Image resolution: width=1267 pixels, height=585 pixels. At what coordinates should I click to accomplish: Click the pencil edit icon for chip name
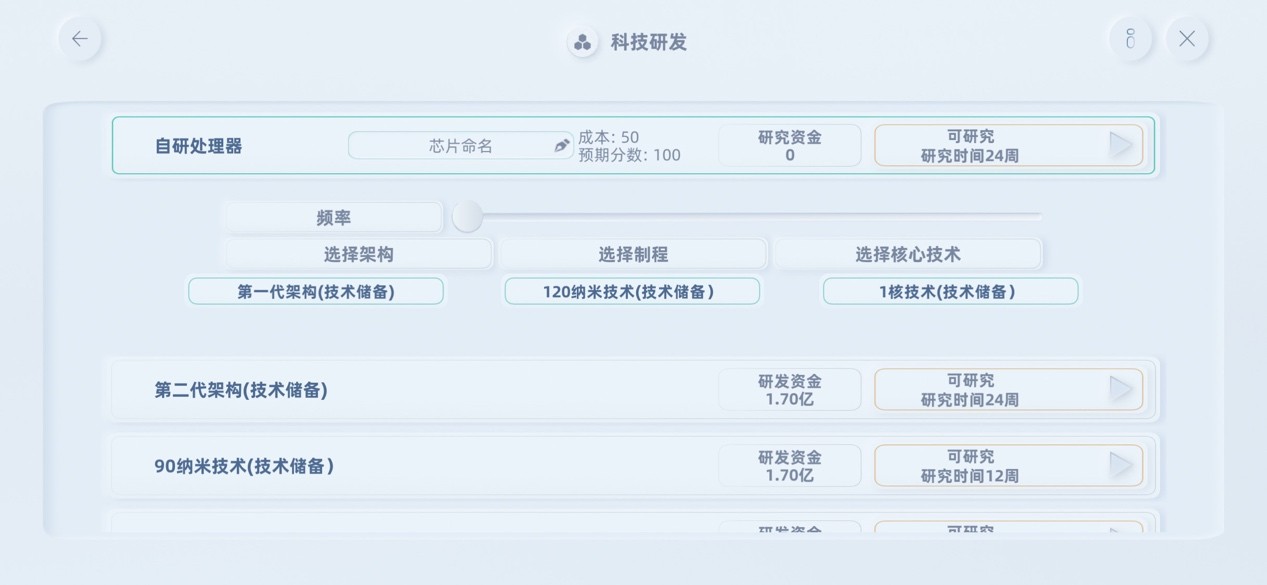(562, 146)
